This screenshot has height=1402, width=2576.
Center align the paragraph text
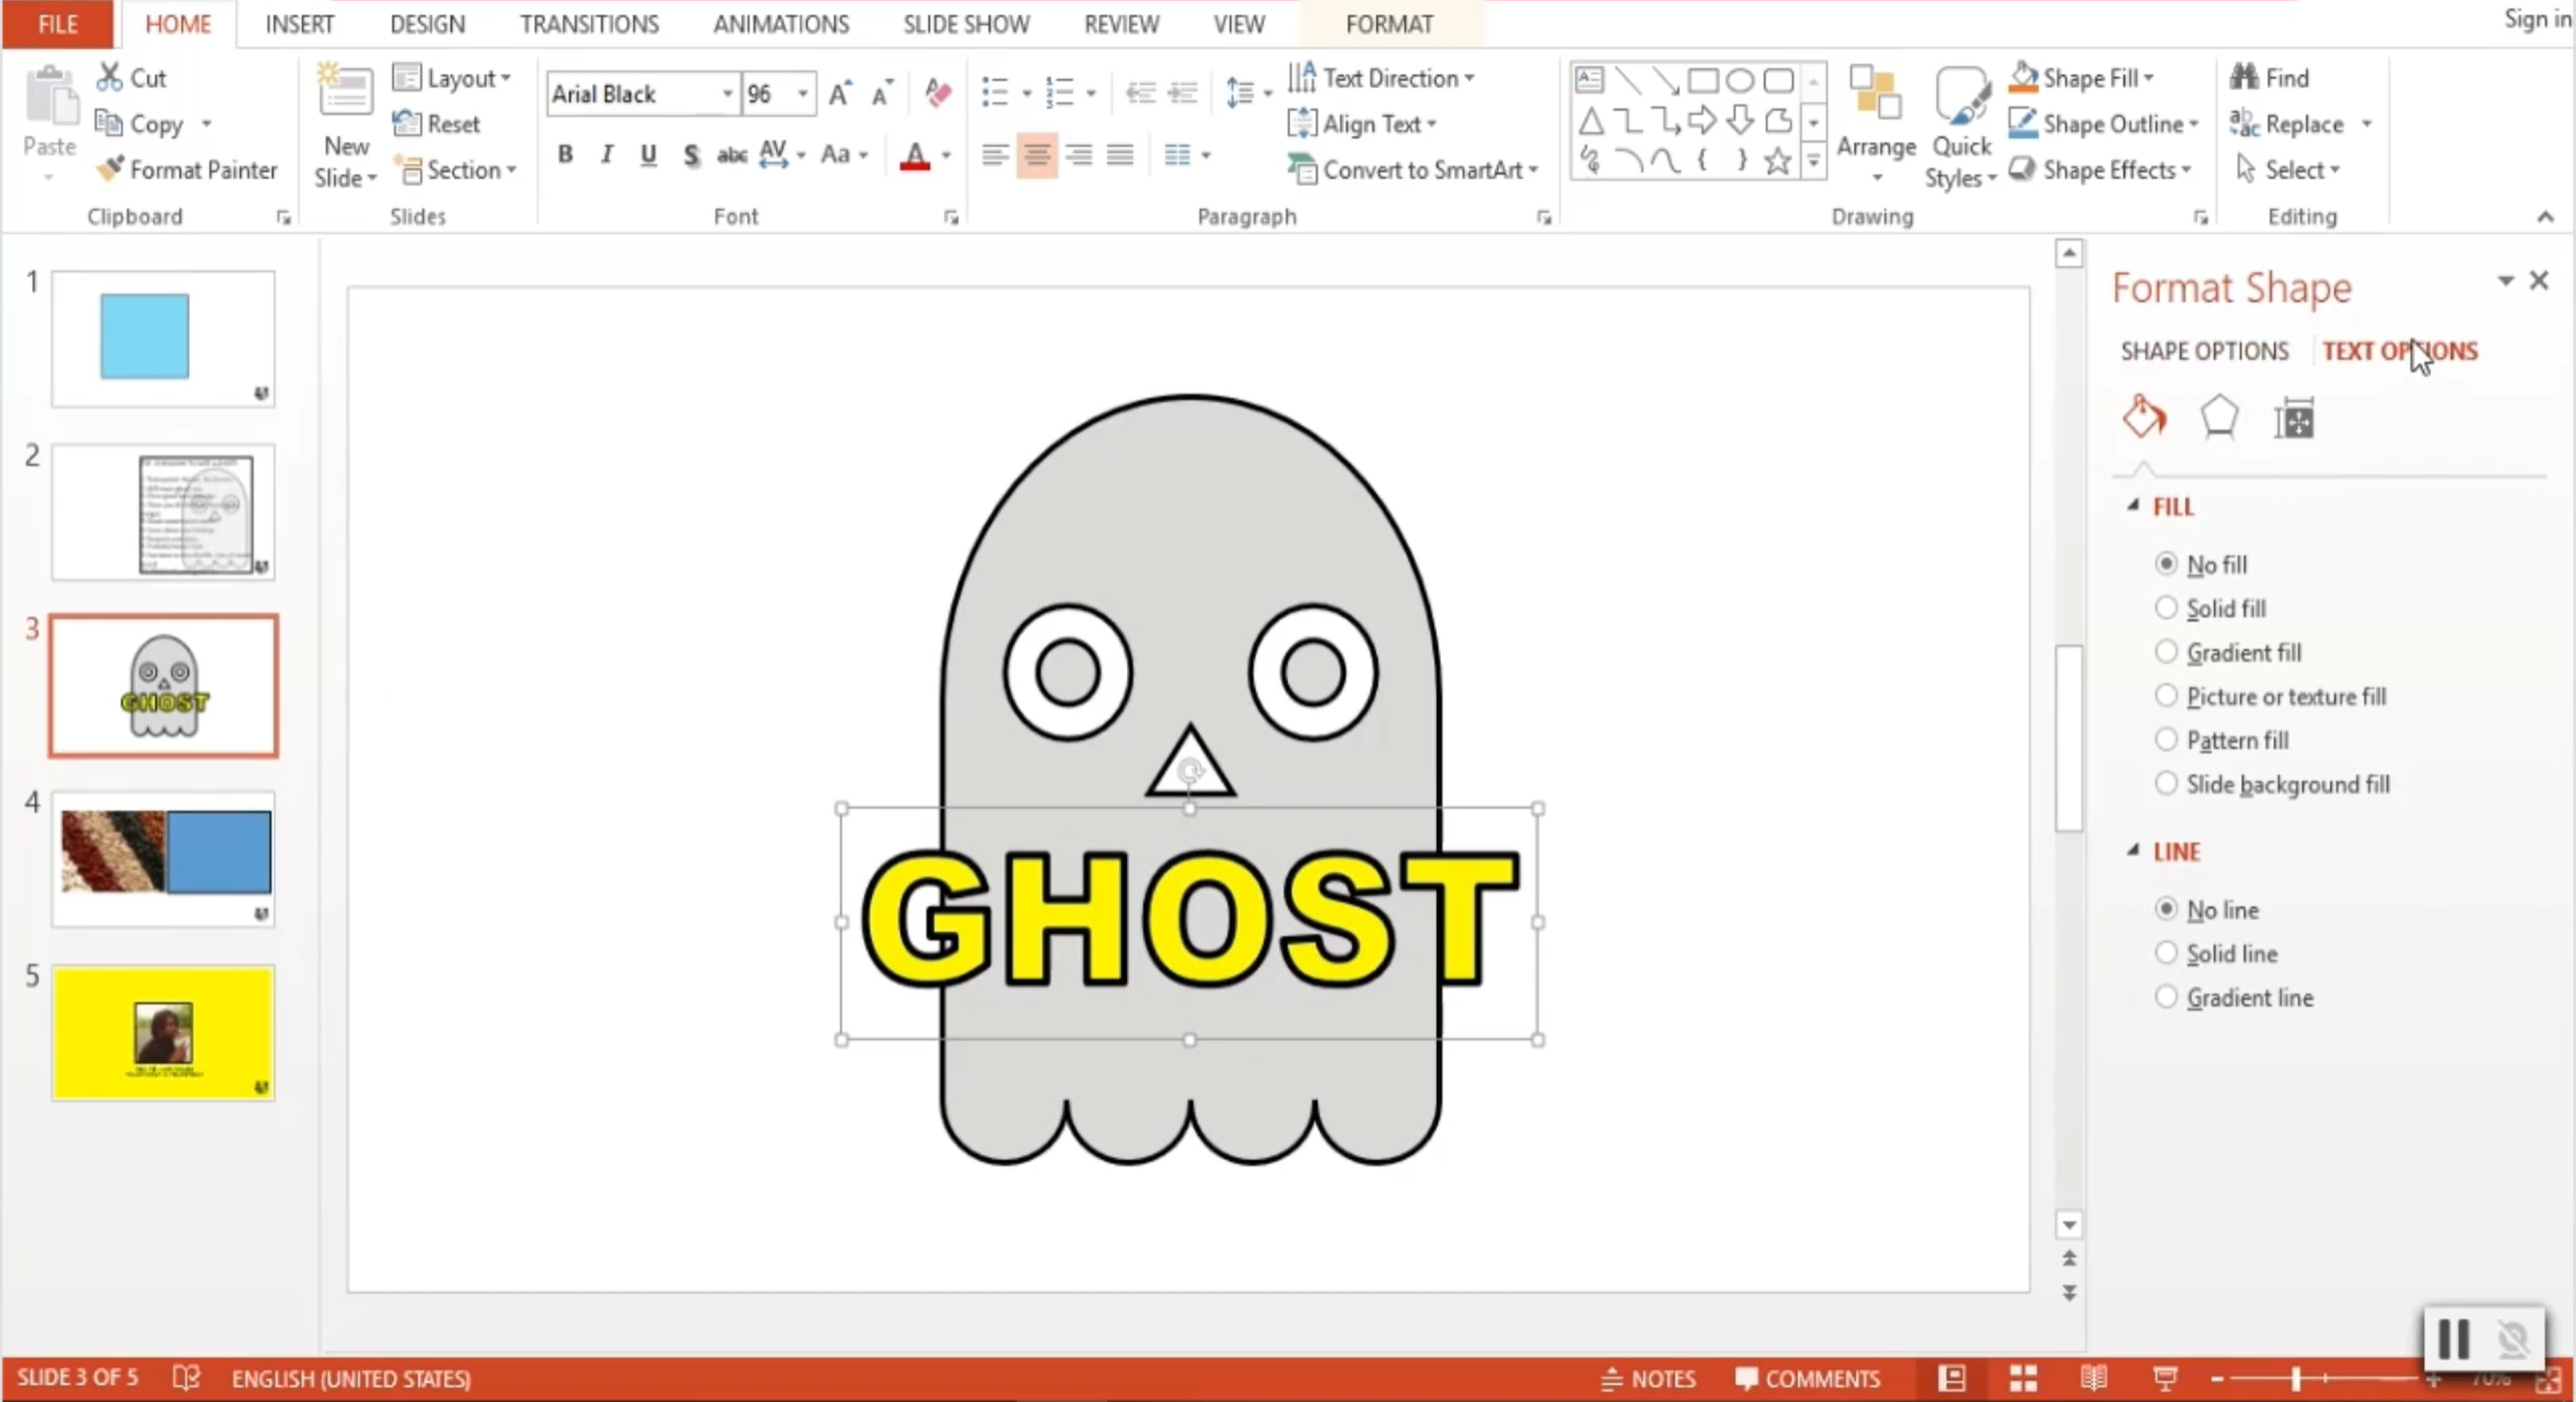tap(1037, 154)
